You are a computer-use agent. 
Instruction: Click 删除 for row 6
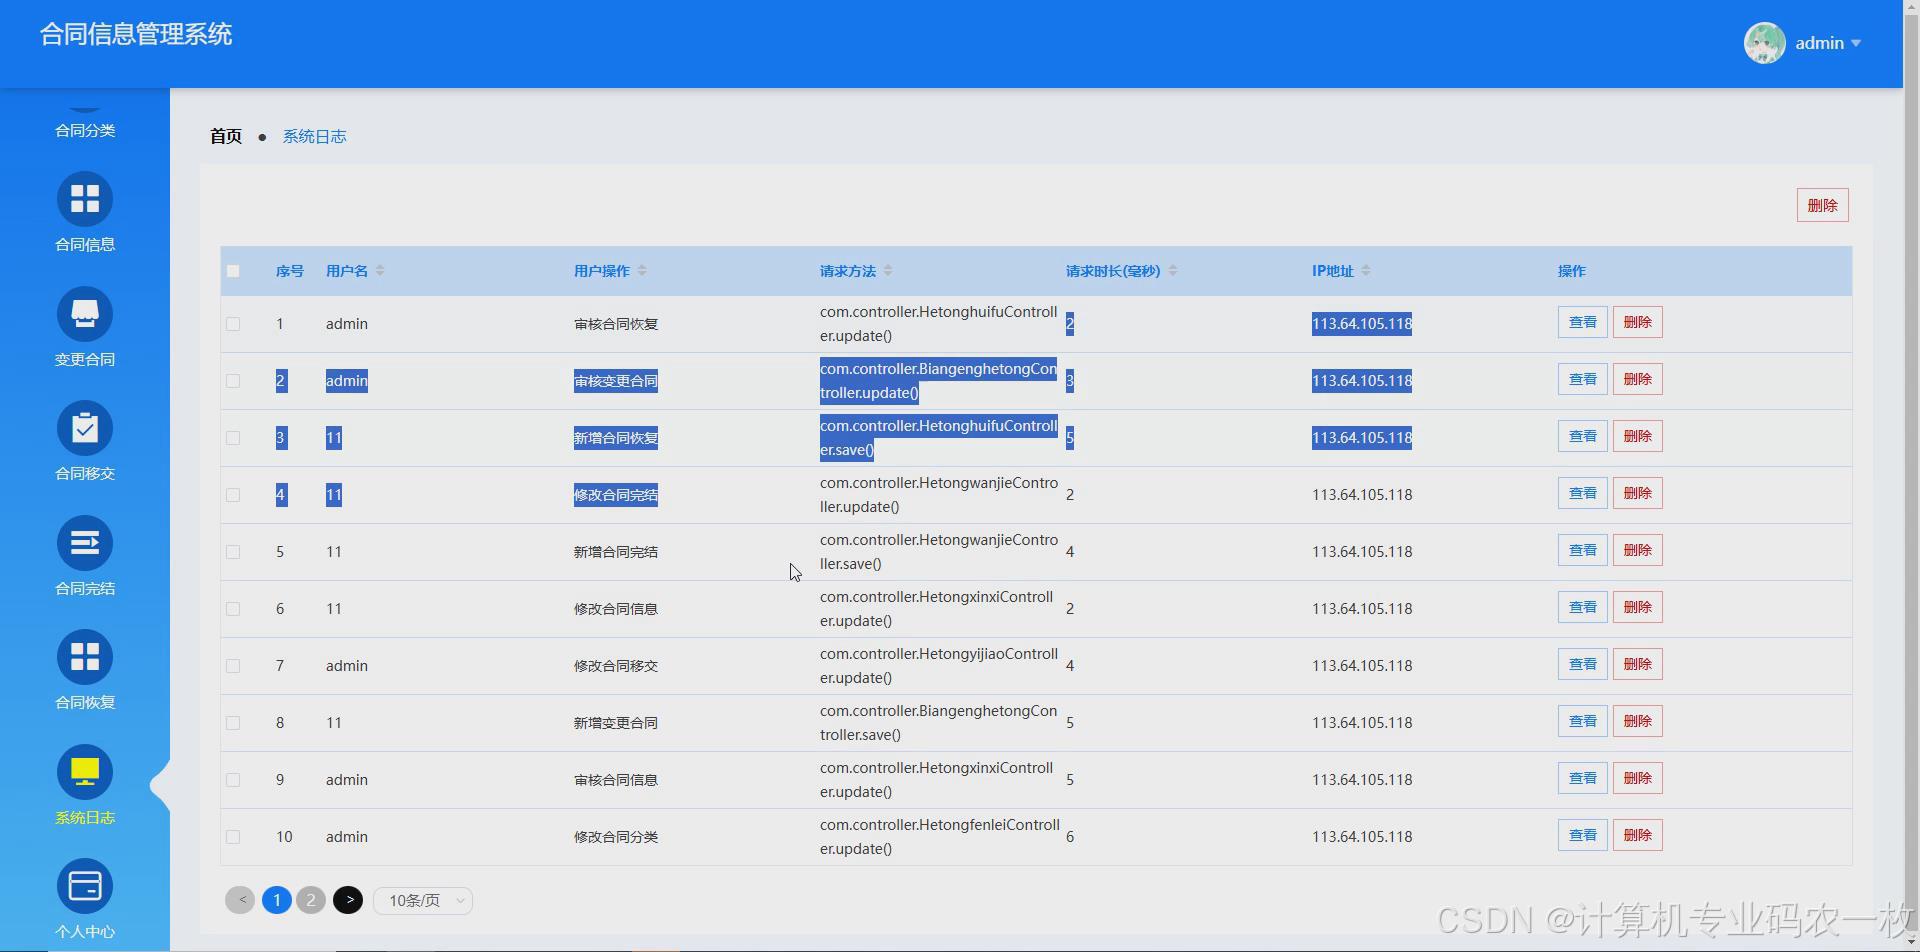pyautogui.click(x=1637, y=607)
